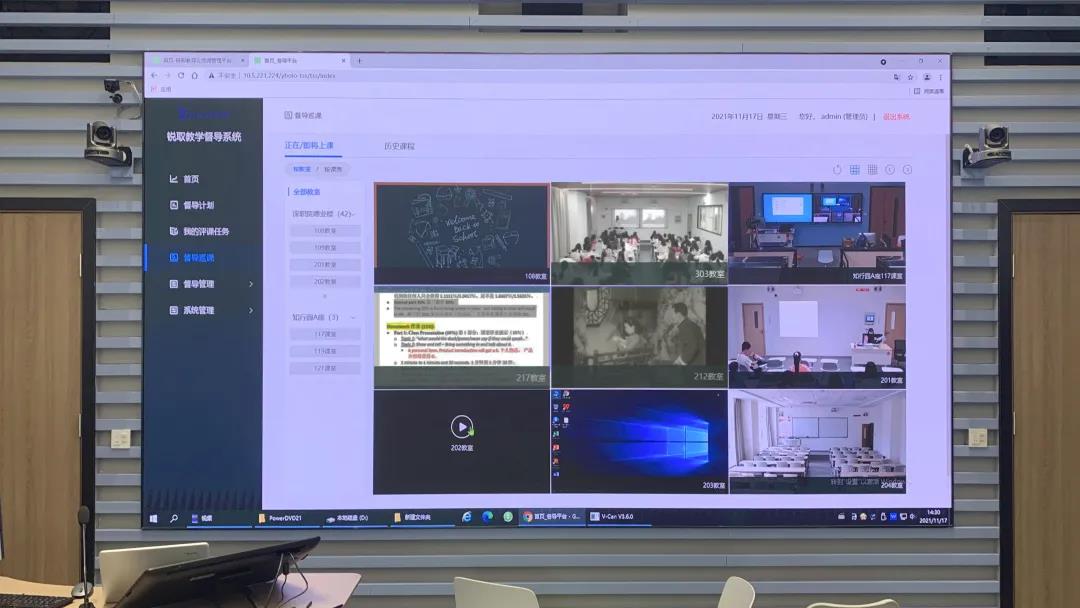
Task: Open 我的评课任务 in the sidebar
Action: pos(205,231)
